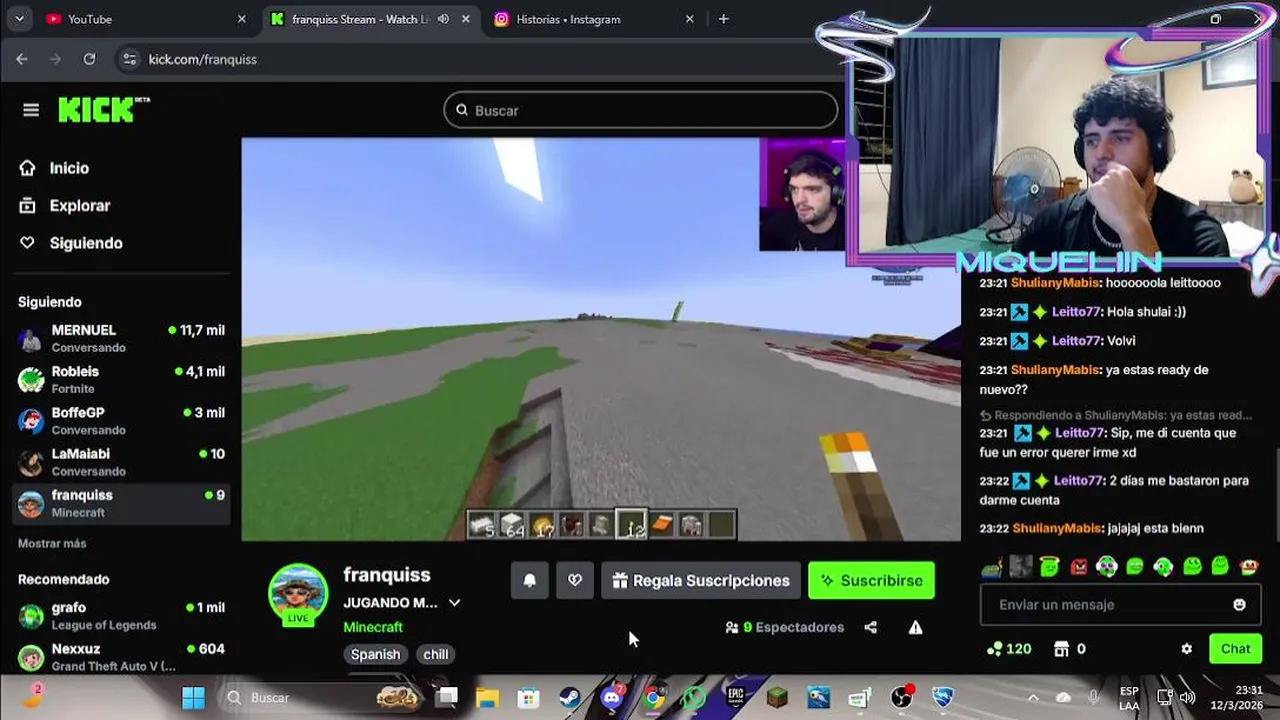Open File Explorer from taskbar
1280x720 pixels.
pyautogui.click(x=487, y=697)
